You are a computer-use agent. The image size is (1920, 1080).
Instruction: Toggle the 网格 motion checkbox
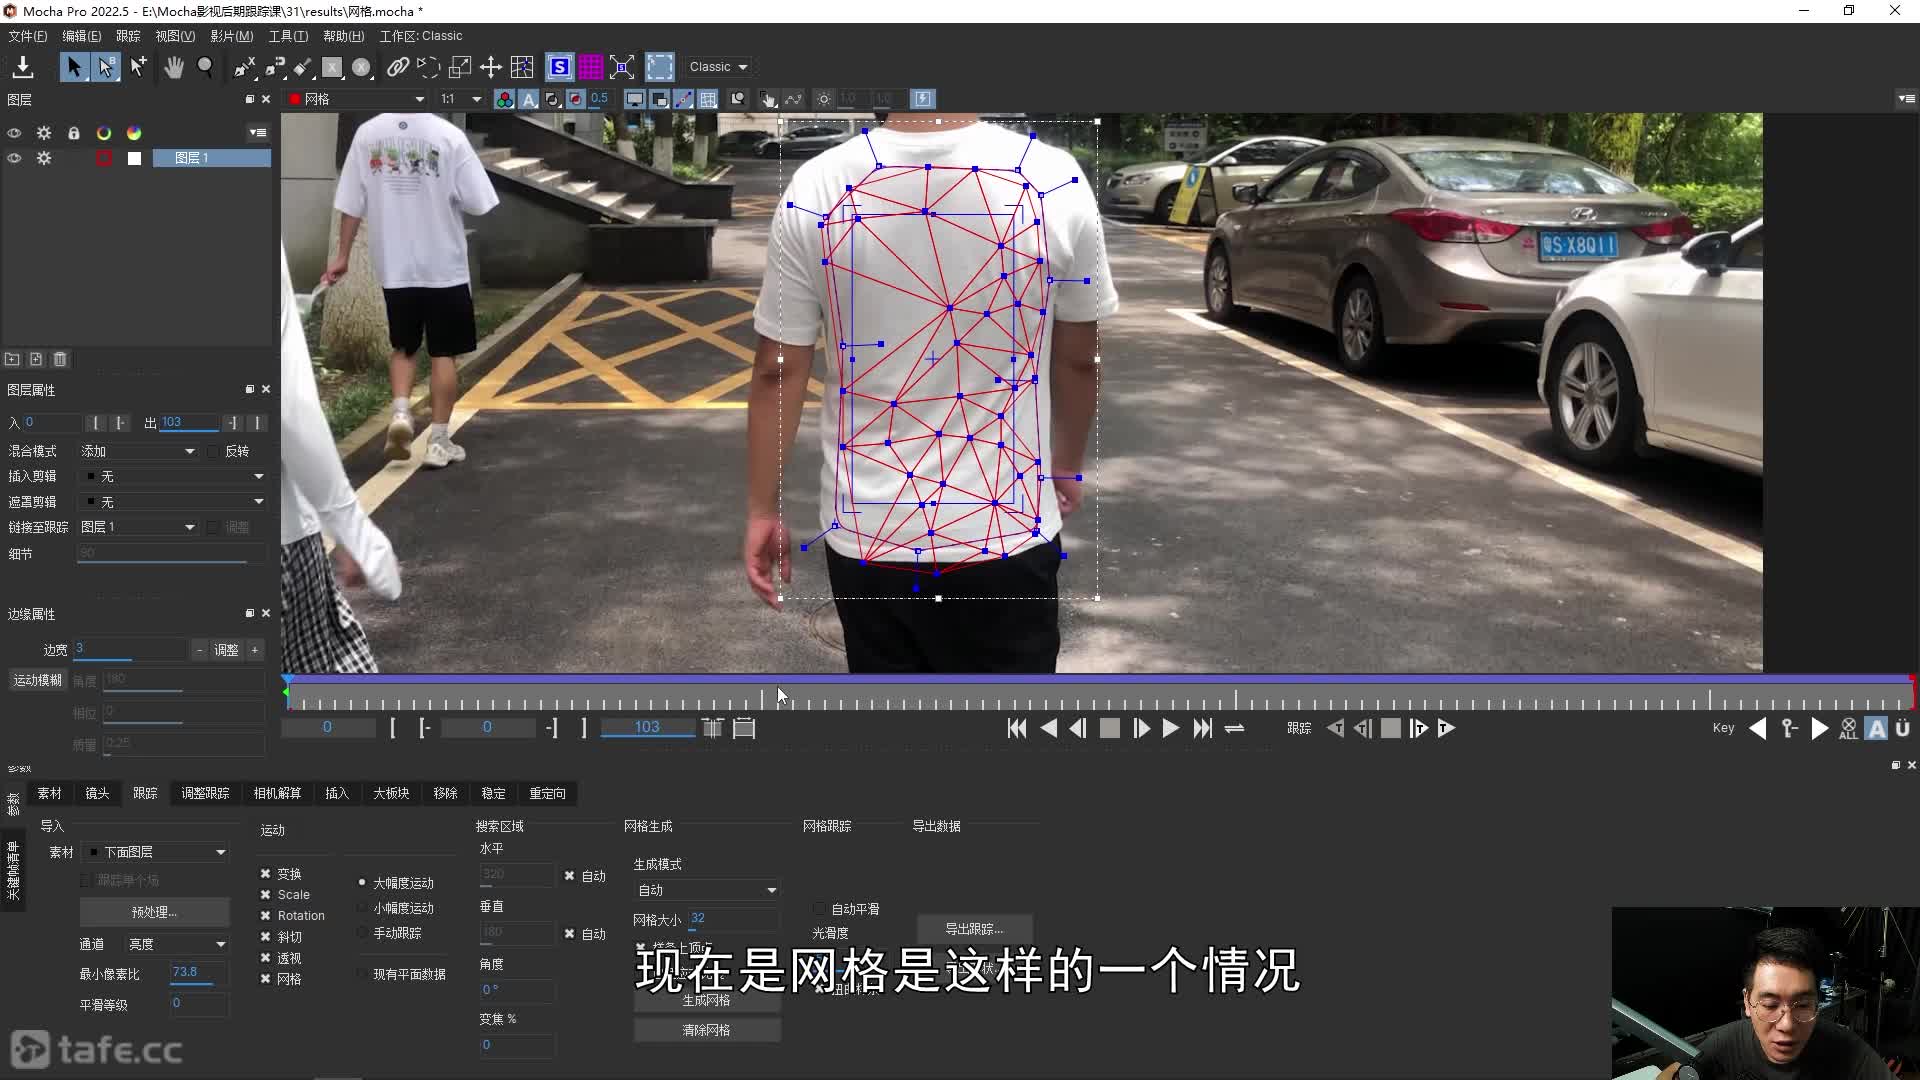[x=266, y=979]
